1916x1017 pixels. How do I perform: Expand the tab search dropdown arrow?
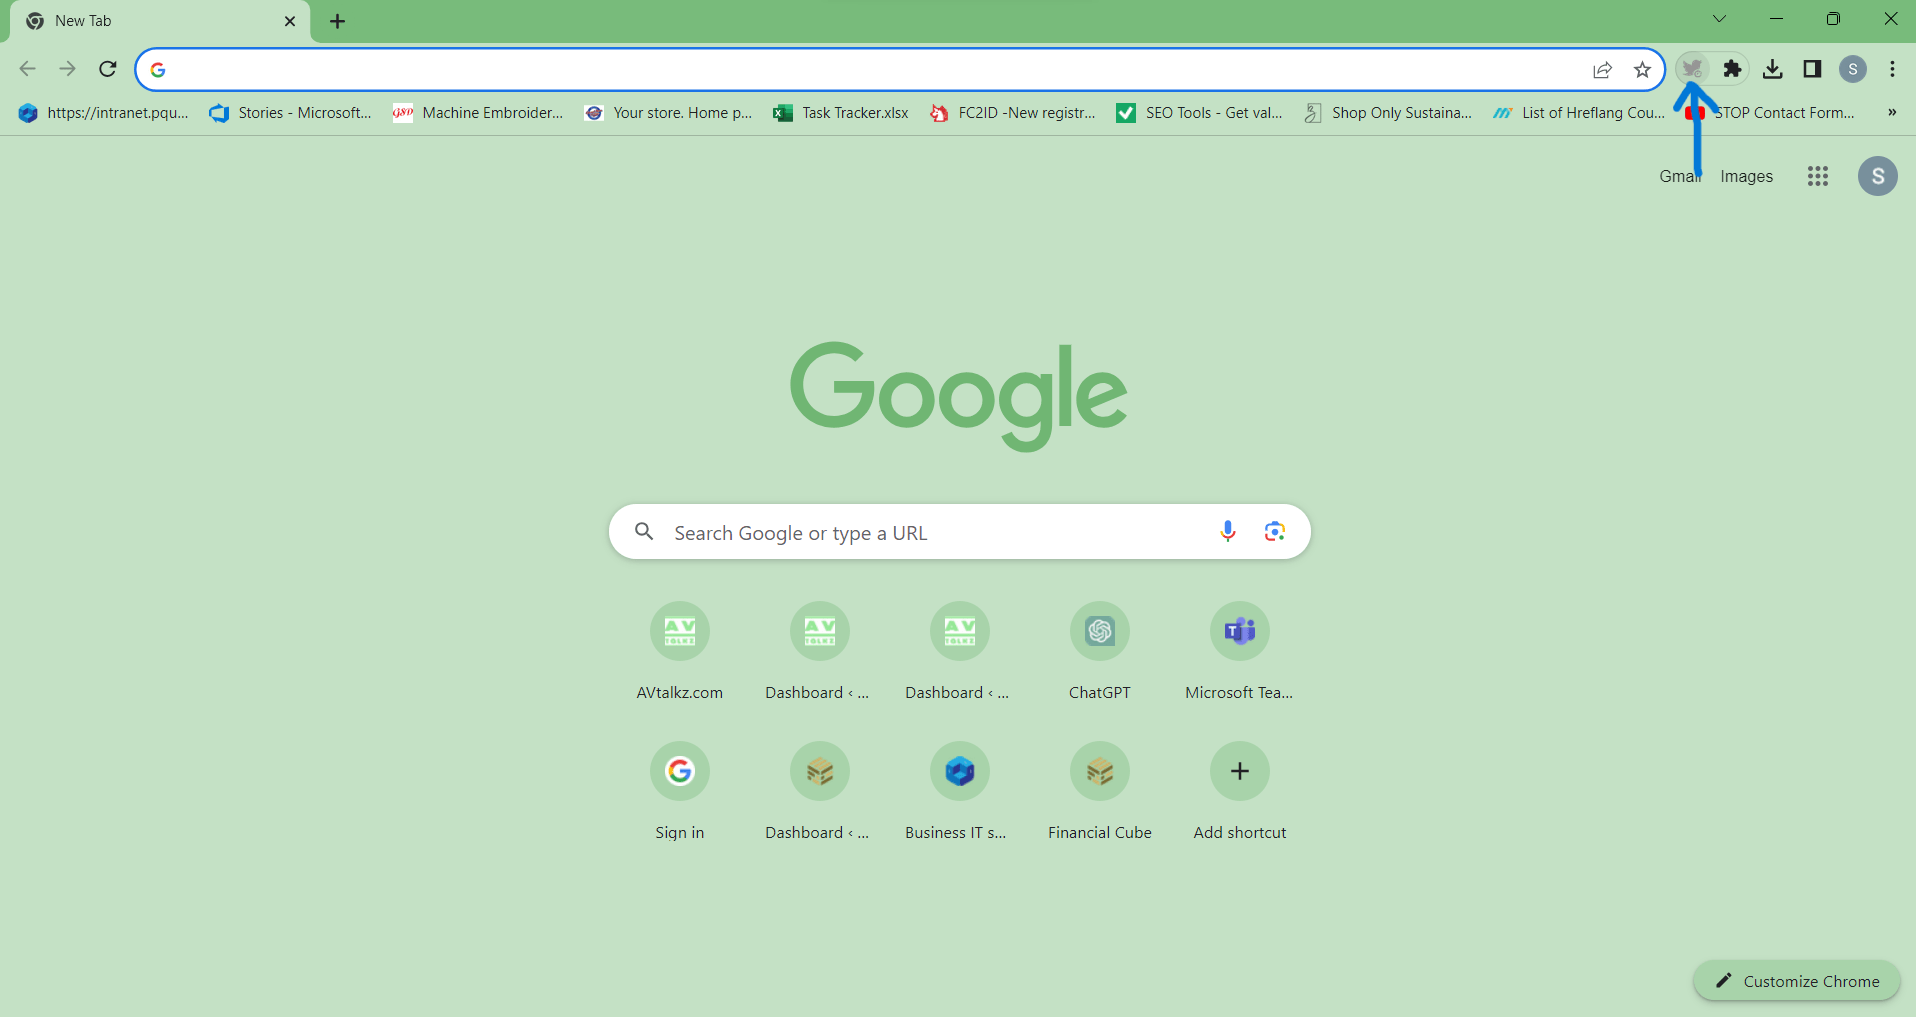tap(1719, 19)
